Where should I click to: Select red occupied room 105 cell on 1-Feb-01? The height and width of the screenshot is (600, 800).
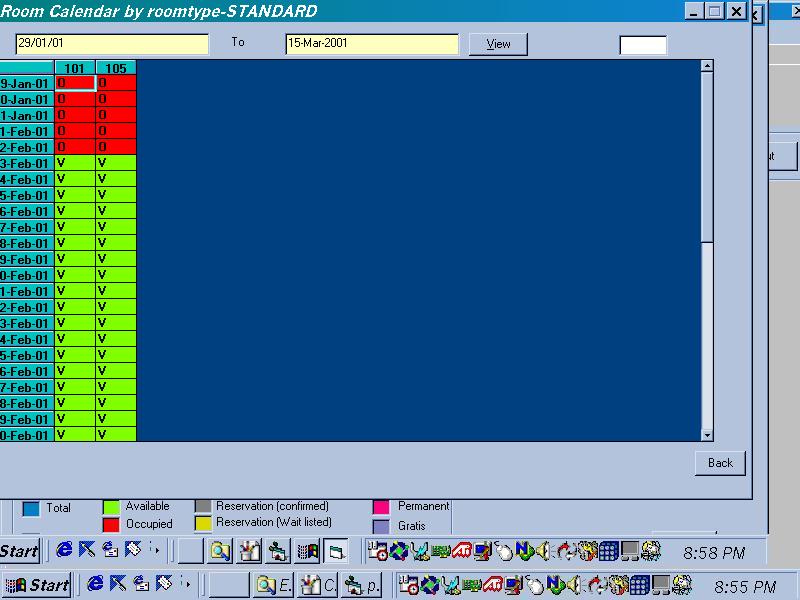coord(116,131)
